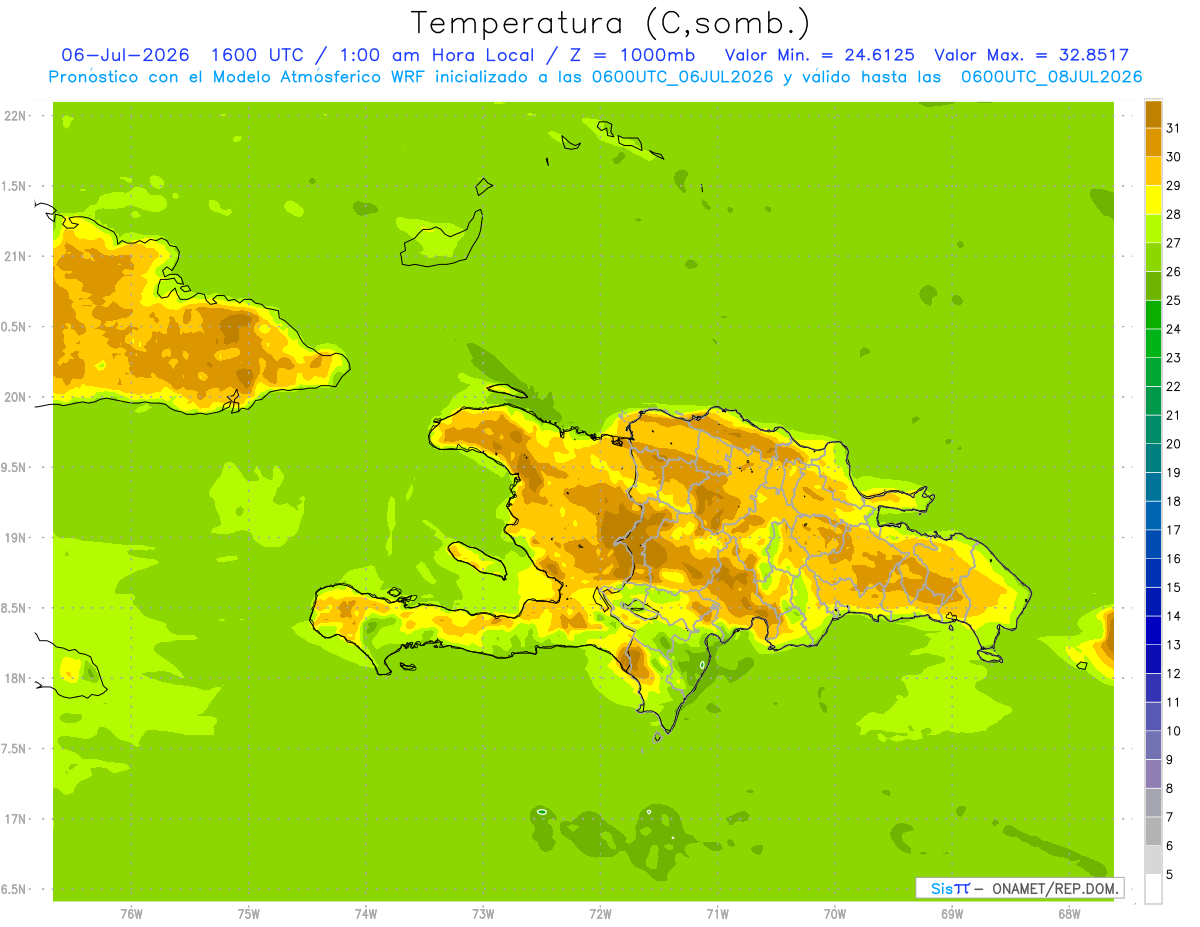This screenshot has width=1200, height=927.
Task: Select the "Z = 1000mb" level text
Action: [629, 55]
